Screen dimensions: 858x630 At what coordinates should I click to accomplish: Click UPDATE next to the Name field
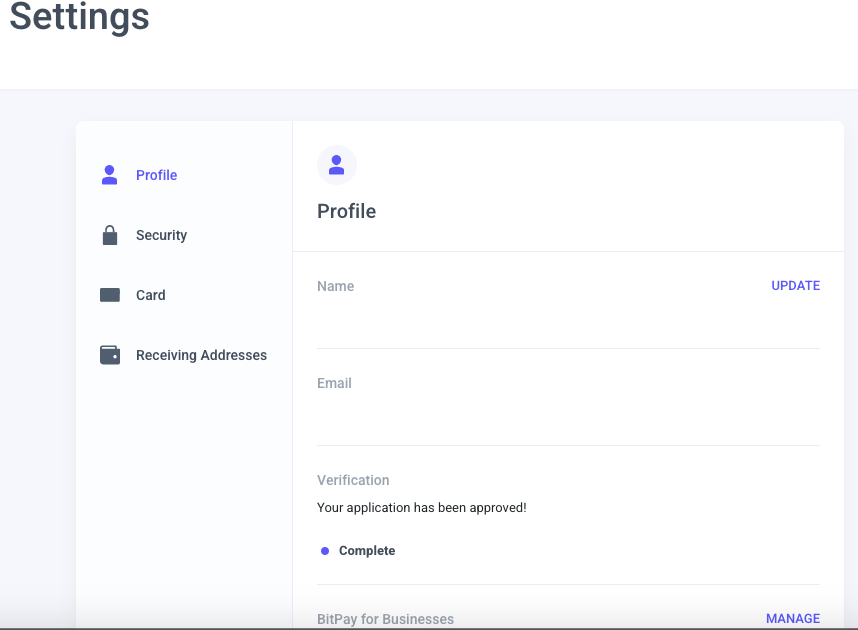[x=795, y=285]
